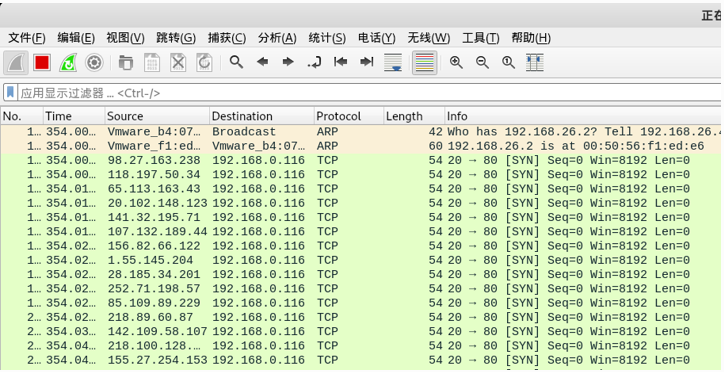Viewport: 724px width, 372px height.
Task: Open the 帮助(H) menu
Action: tap(531, 38)
